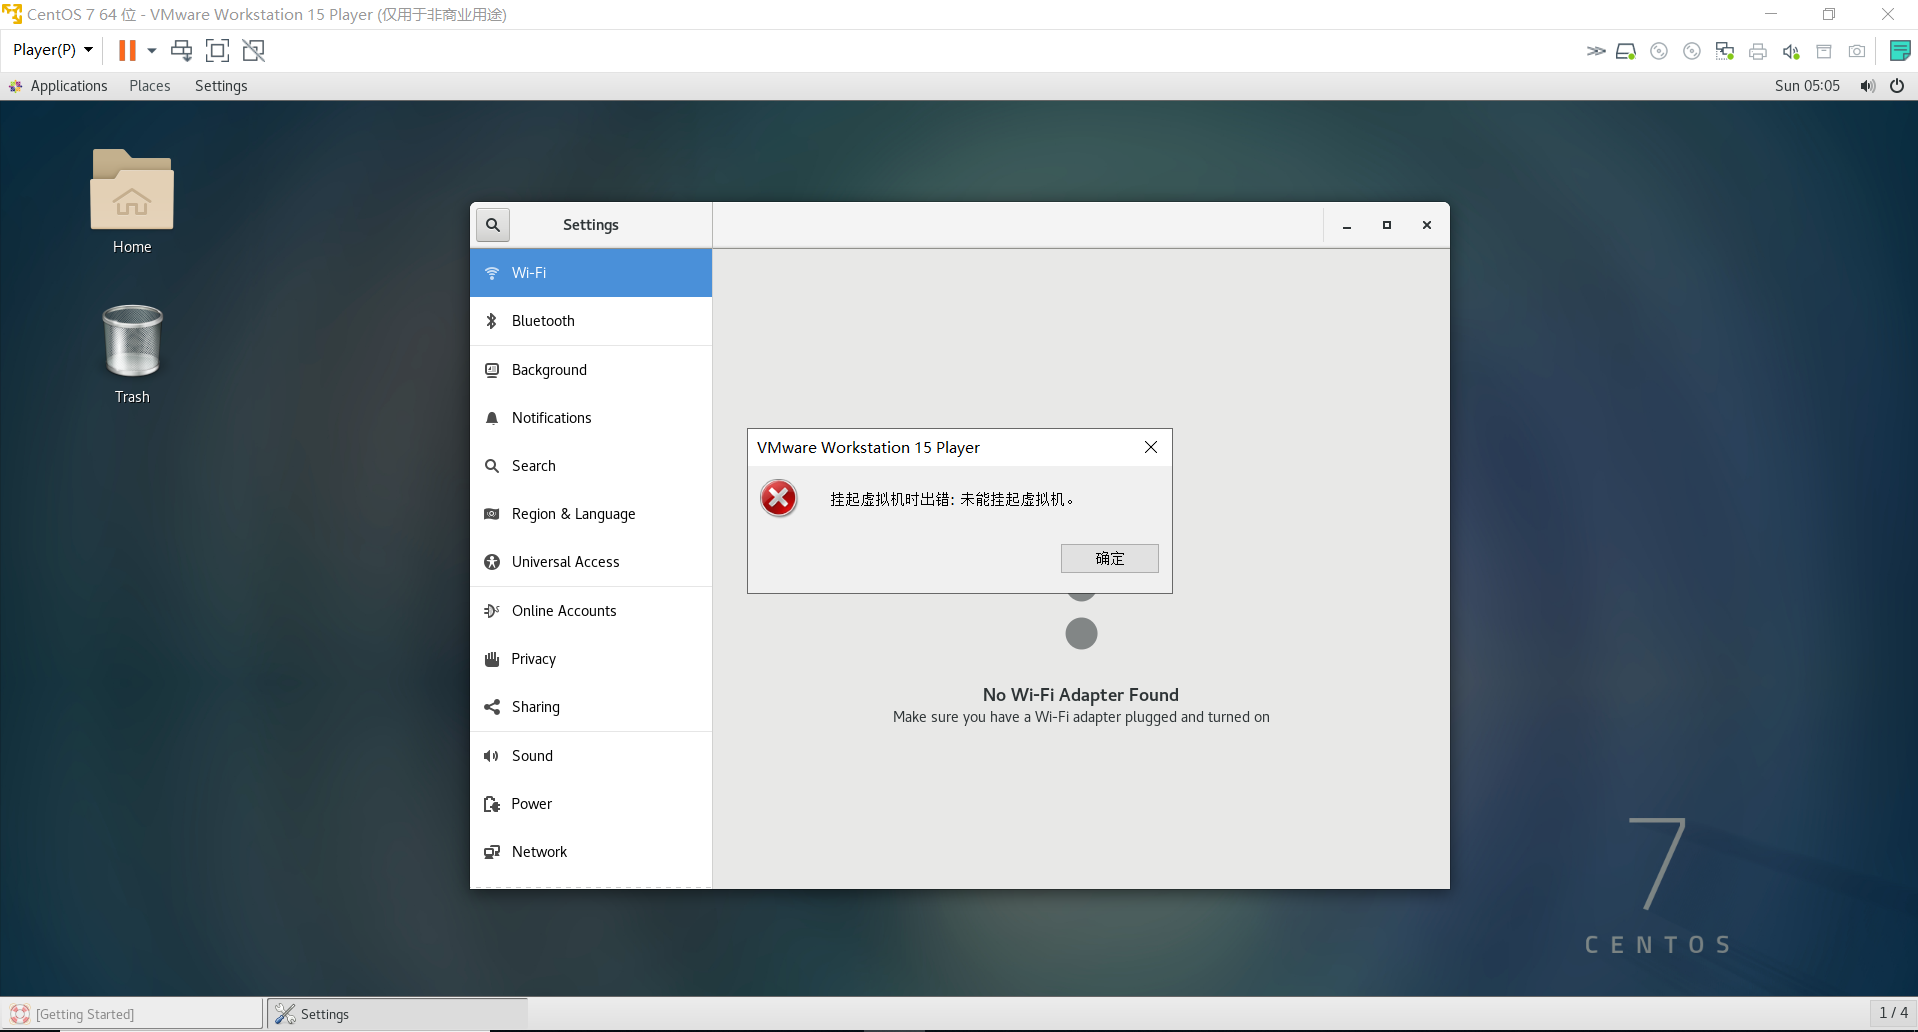This screenshot has width=1918, height=1032.
Task: Open the Sound settings panel
Action: point(591,756)
